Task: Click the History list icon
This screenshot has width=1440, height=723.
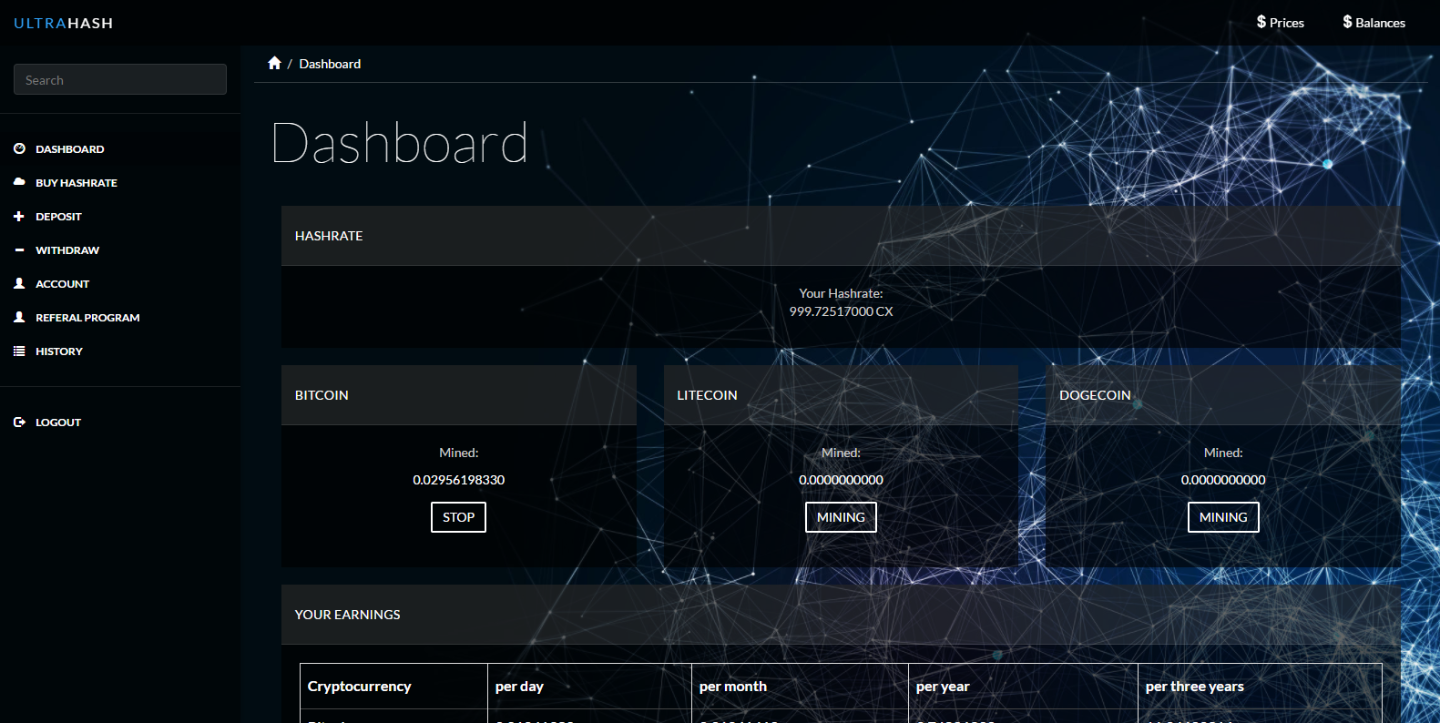Action: 19,352
